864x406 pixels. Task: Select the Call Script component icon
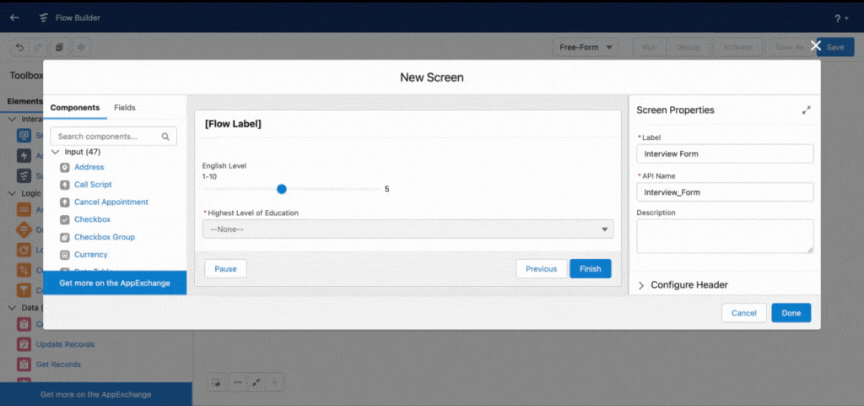pos(64,185)
